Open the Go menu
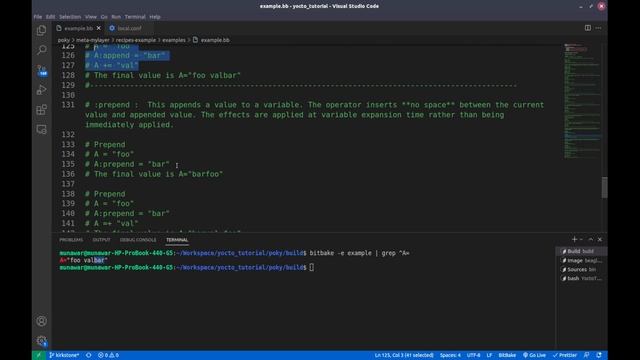The height and width of the screenshot is (360, 640). tap(104, 17)
